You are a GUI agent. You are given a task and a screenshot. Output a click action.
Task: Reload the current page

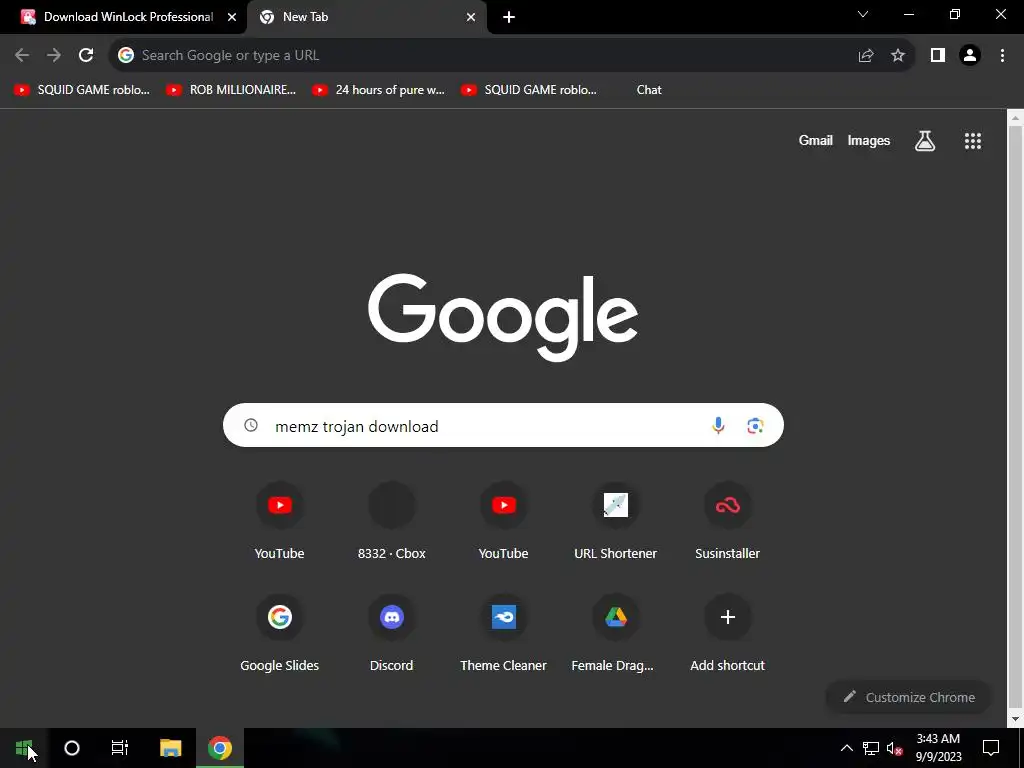point(86,56)
